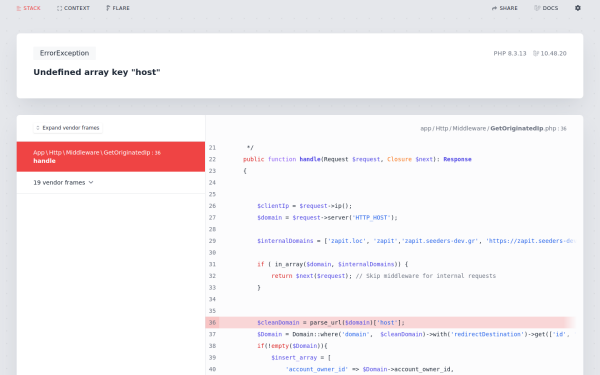The width and height of the screenshot is (600, 375).
Task: Click the 'account_owner_id' line 40
Action: [369, 369]
